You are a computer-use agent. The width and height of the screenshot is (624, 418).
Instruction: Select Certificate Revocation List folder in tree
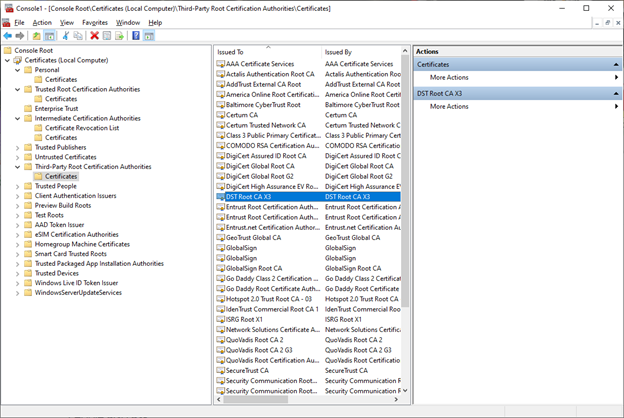81,128
